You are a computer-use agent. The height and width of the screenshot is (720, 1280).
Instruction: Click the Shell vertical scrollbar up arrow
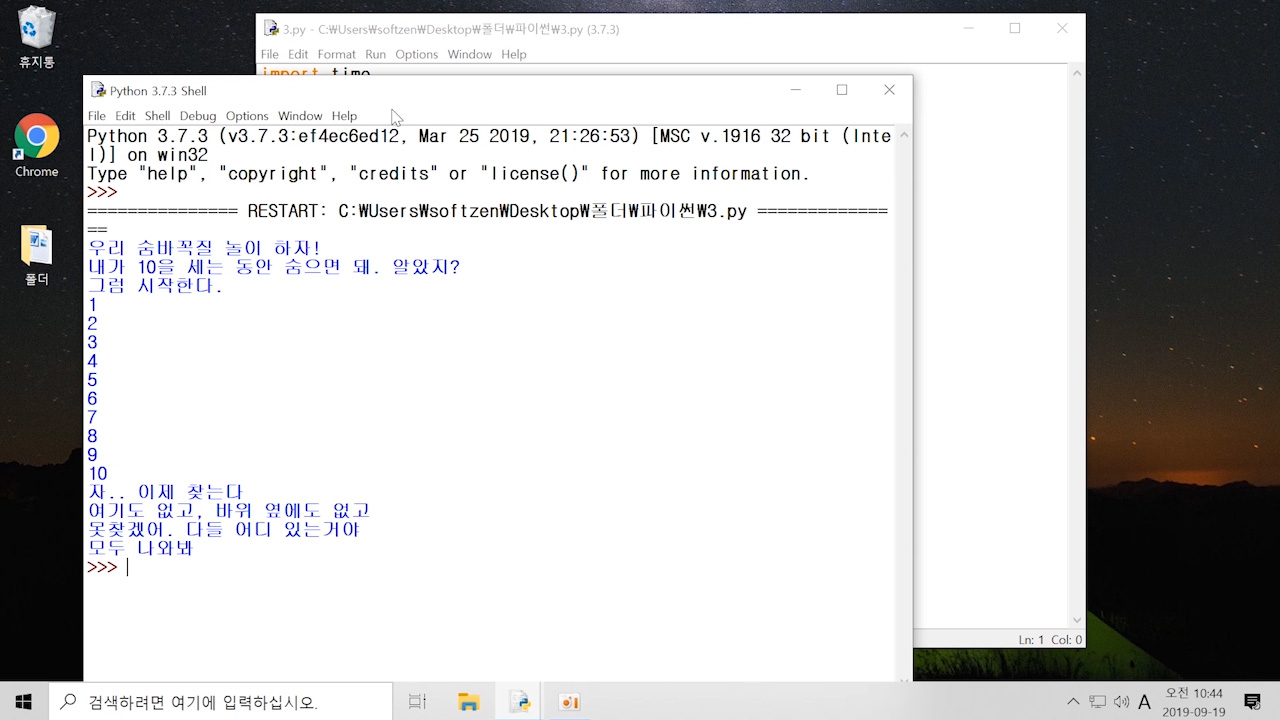903,134
